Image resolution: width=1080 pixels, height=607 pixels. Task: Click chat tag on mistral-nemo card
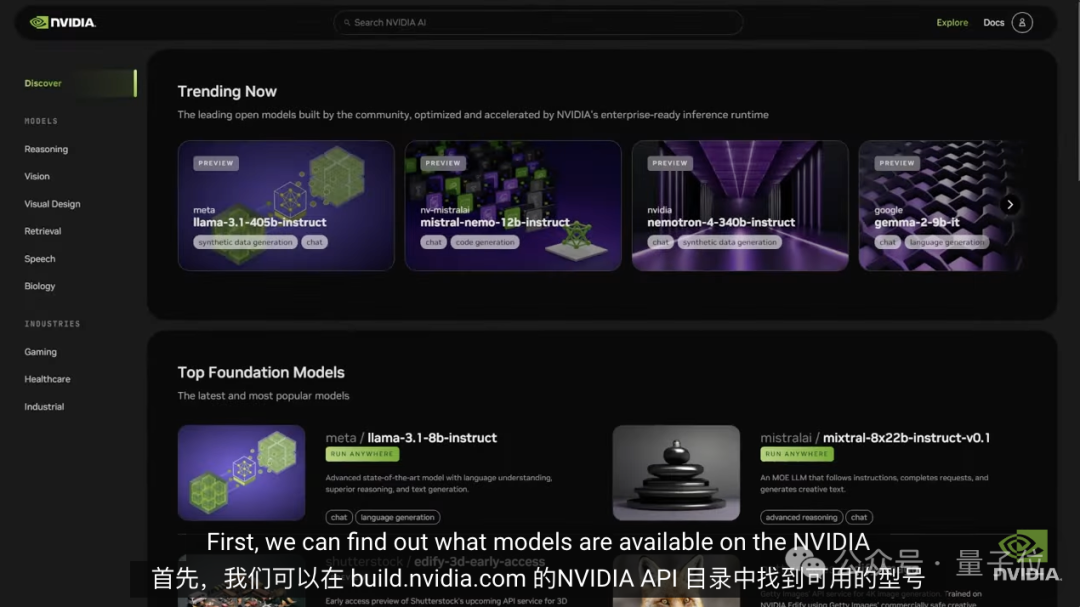click(x=433, y=242)
